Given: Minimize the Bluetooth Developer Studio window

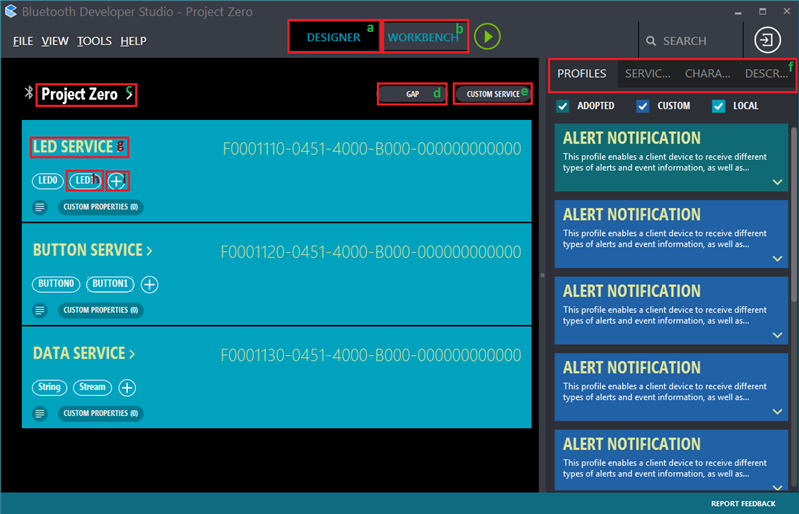Looking at the screenshot, I should 738,12.
